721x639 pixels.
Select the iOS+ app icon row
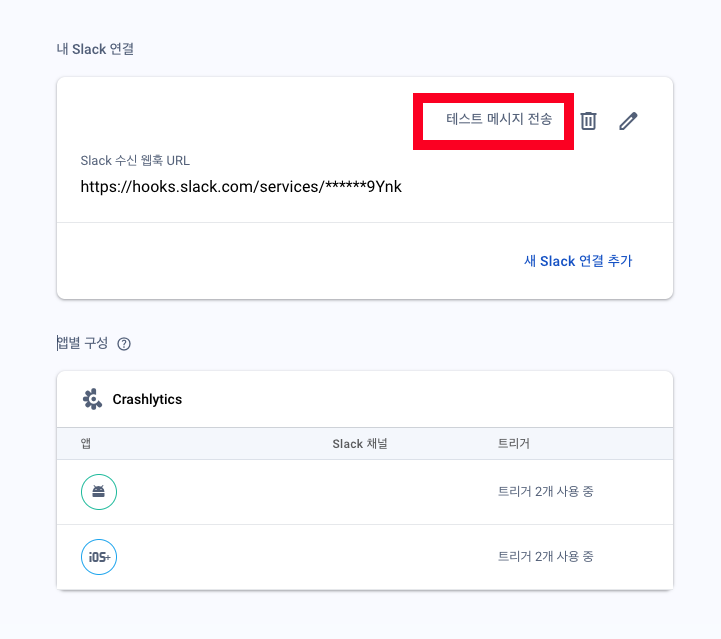365,557
